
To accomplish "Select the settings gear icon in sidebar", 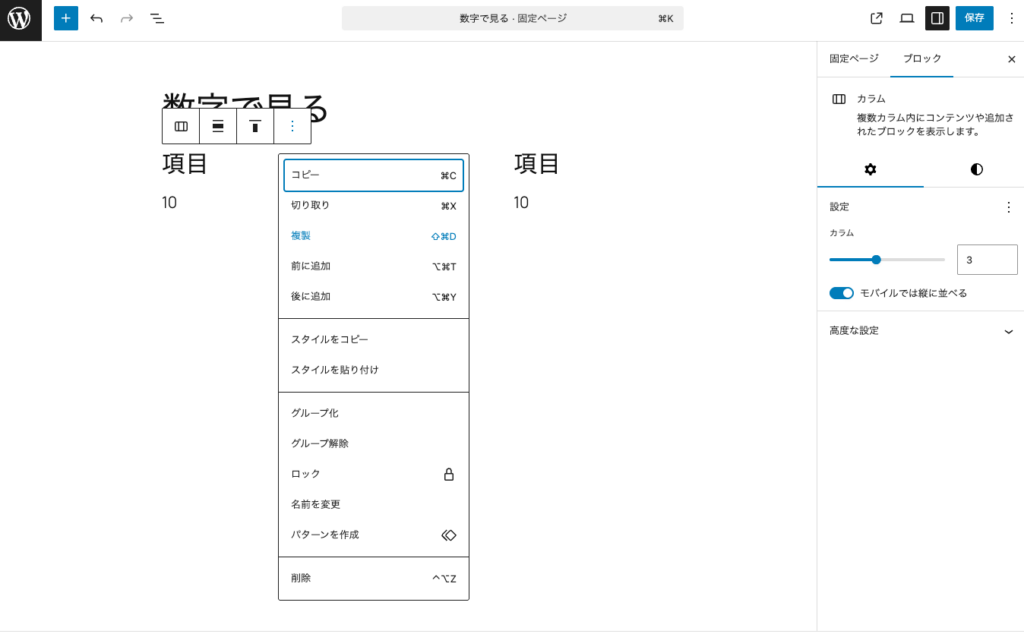I will (x=870, y=170).
